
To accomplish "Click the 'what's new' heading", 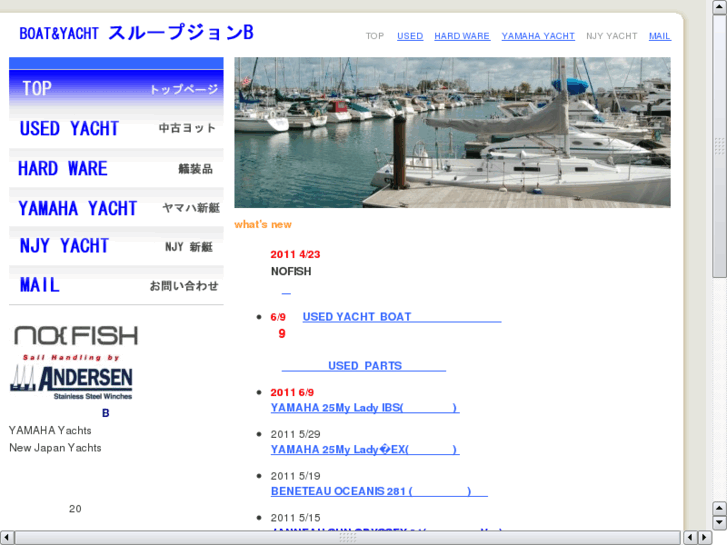I will 263,224.
